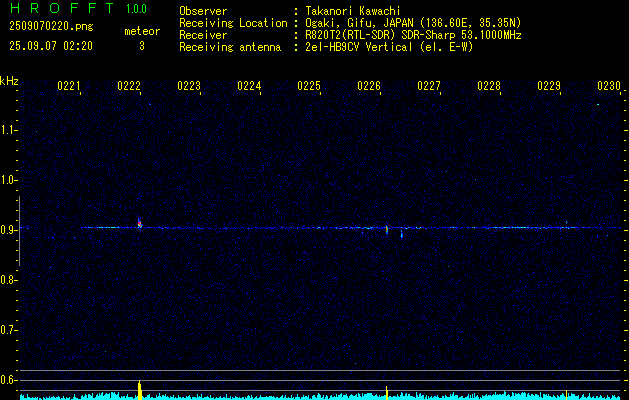The height and width of the screenshot is (400, 629).
Task: Click the 'meteor' label
Action: [x=142, y=31]
